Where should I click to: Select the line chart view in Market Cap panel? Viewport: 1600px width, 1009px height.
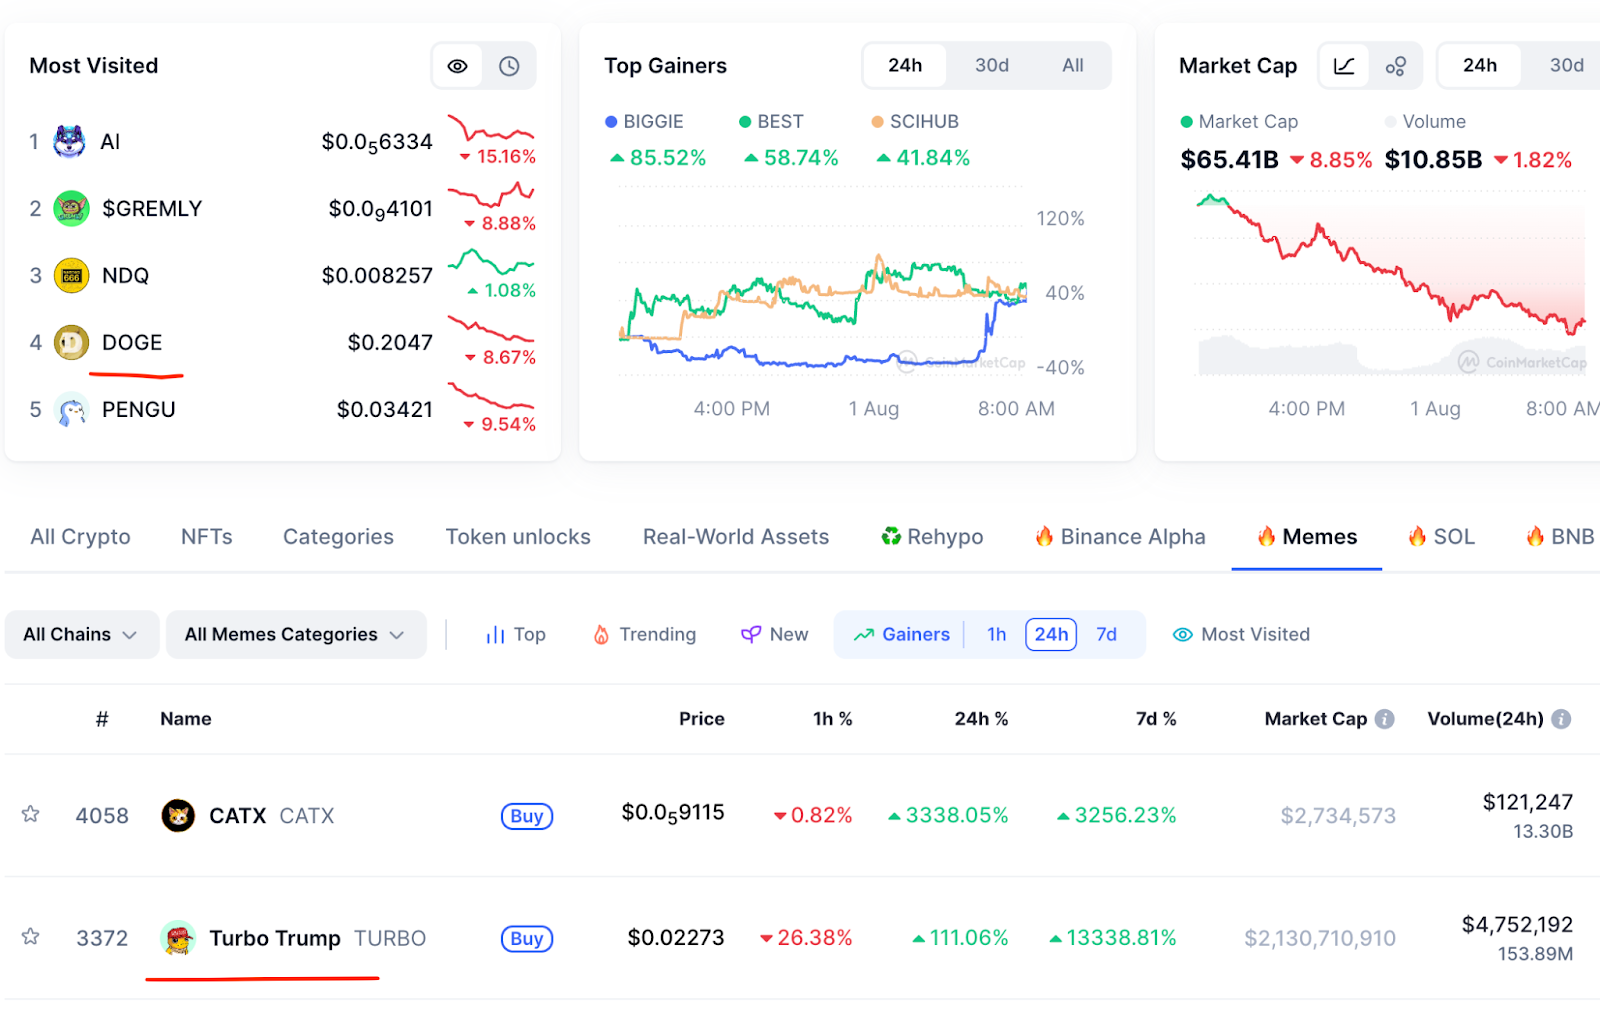(x=1344, y=65)
